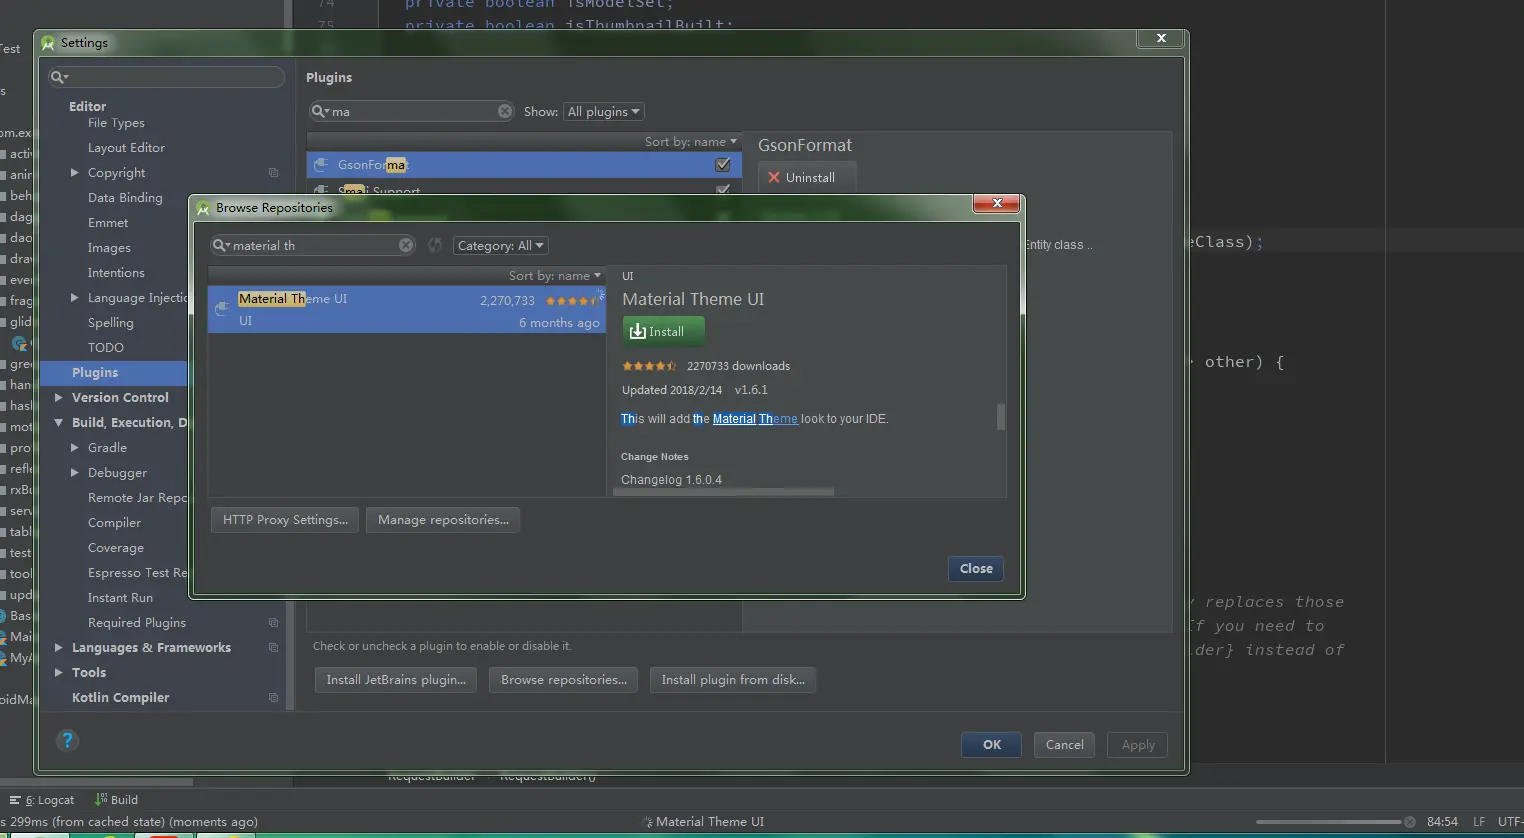This screenshot has height=838, width=1524.
Task: Uncheck the GsonFormat plugin checkbox
Action: coord(723,165)
